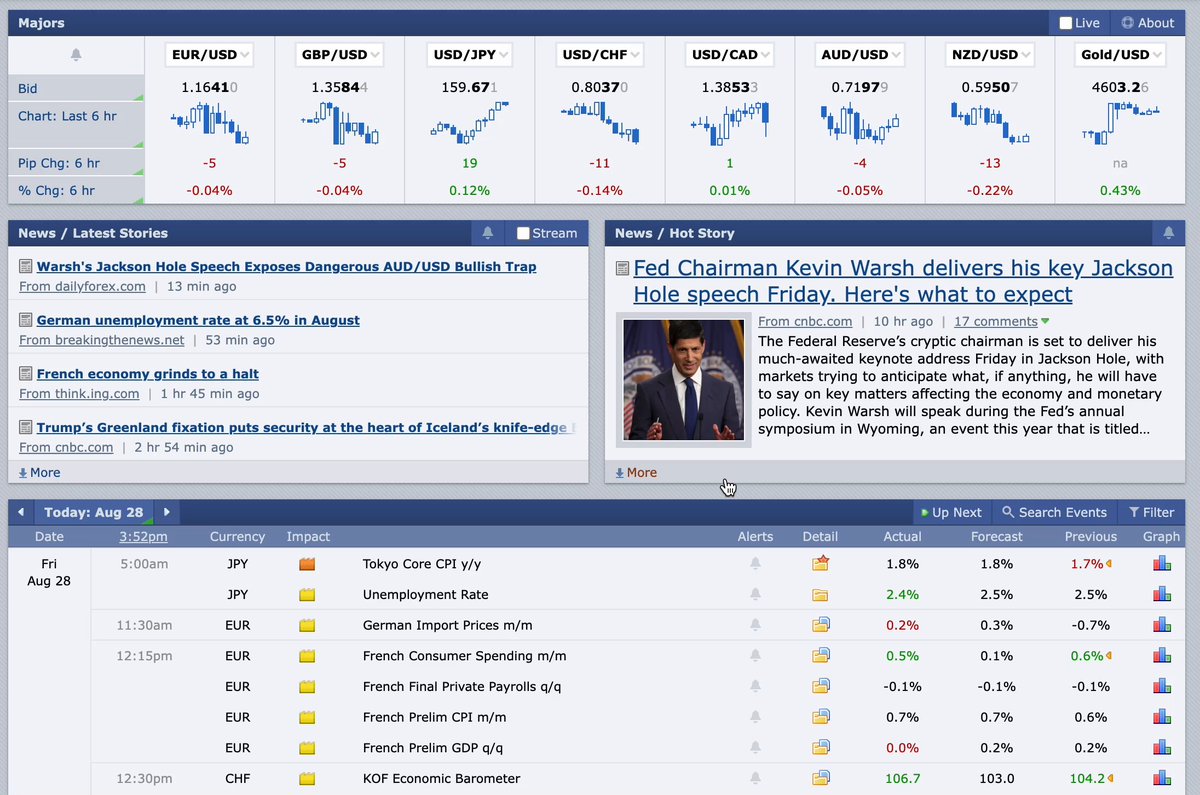Set an alert for French Prelim GDP q/q
This screenshot has width=1200, height=795.
click(755, 748)
